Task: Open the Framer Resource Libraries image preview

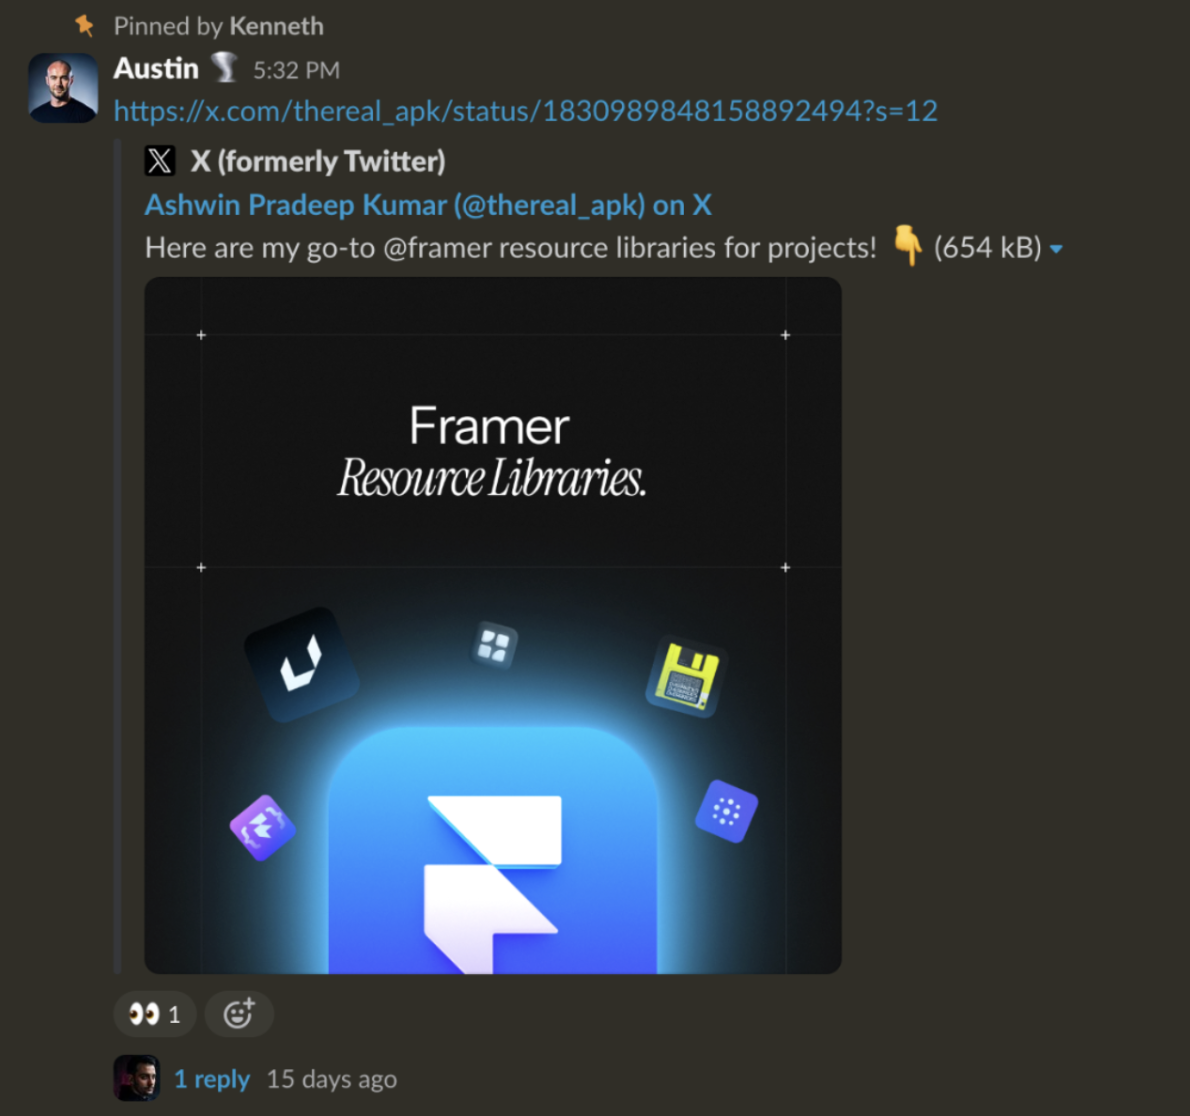Action: tap(493, 625)
